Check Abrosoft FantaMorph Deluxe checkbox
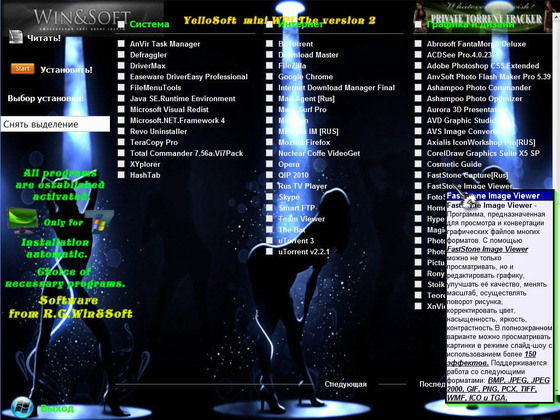The height and width of the screenshot is (420, 560). coord(418,44)
